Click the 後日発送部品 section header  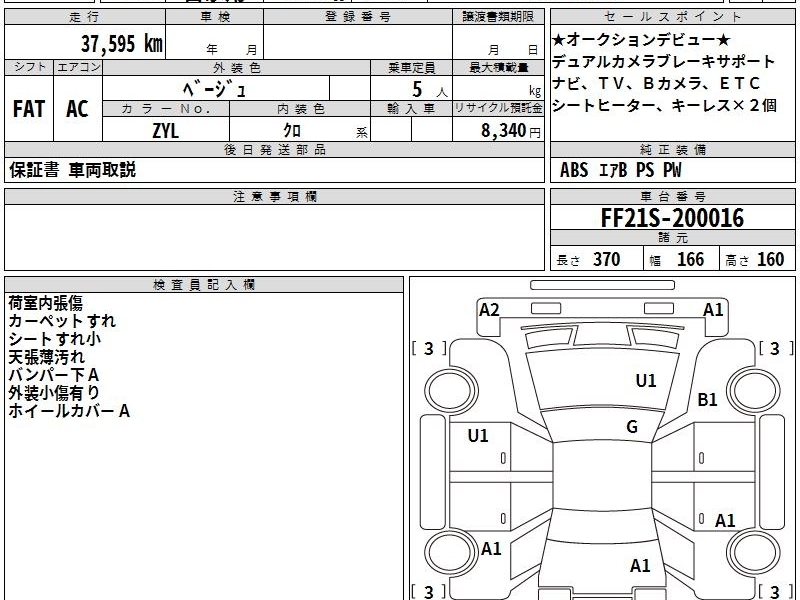[275, 149]
